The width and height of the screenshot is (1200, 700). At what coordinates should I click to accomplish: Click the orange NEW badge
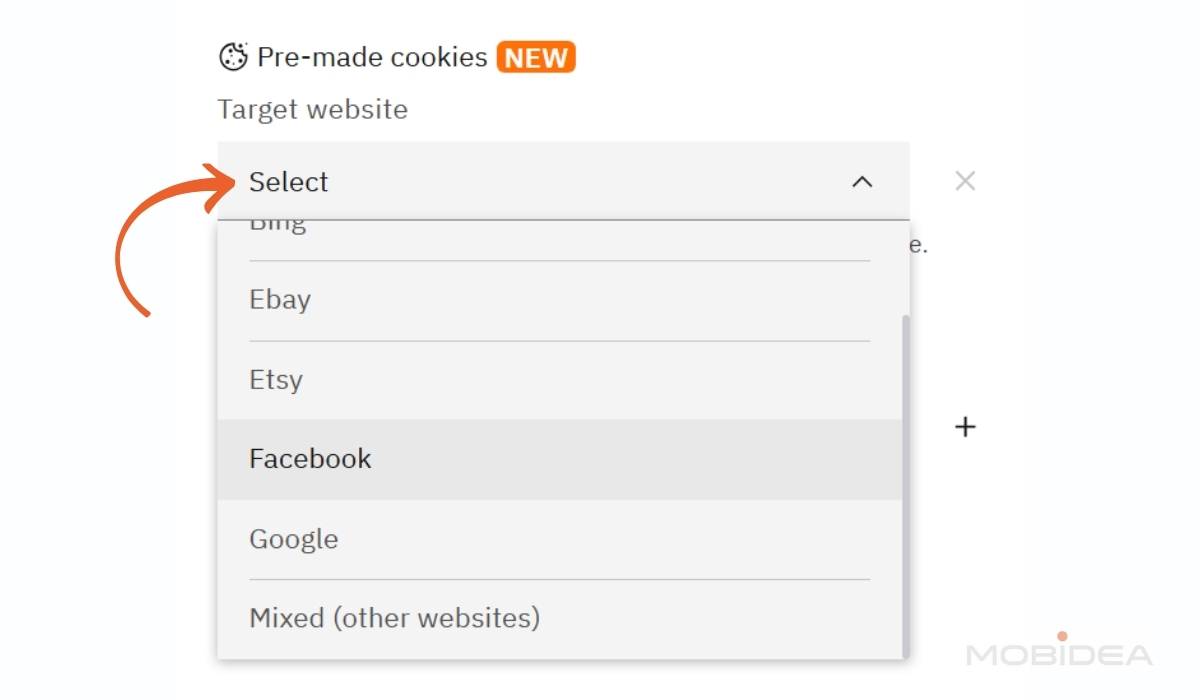point(536,57)
